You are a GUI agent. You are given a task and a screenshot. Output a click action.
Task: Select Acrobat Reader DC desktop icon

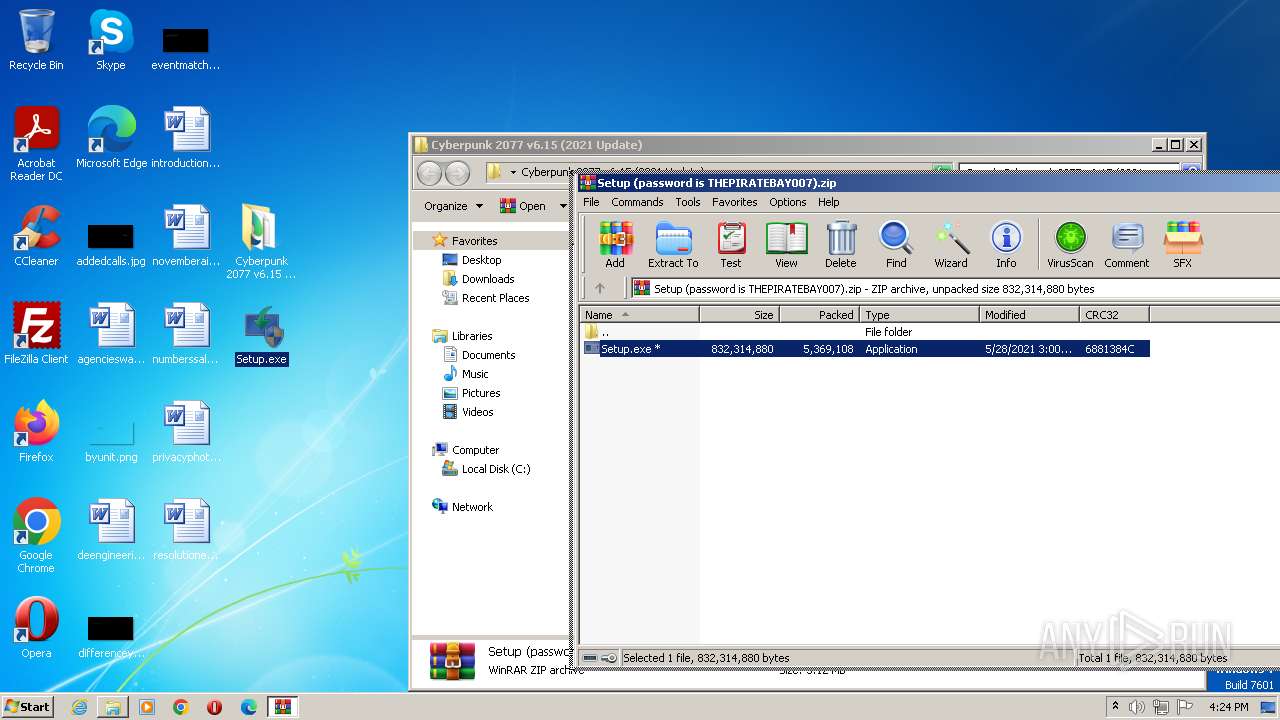36,144
